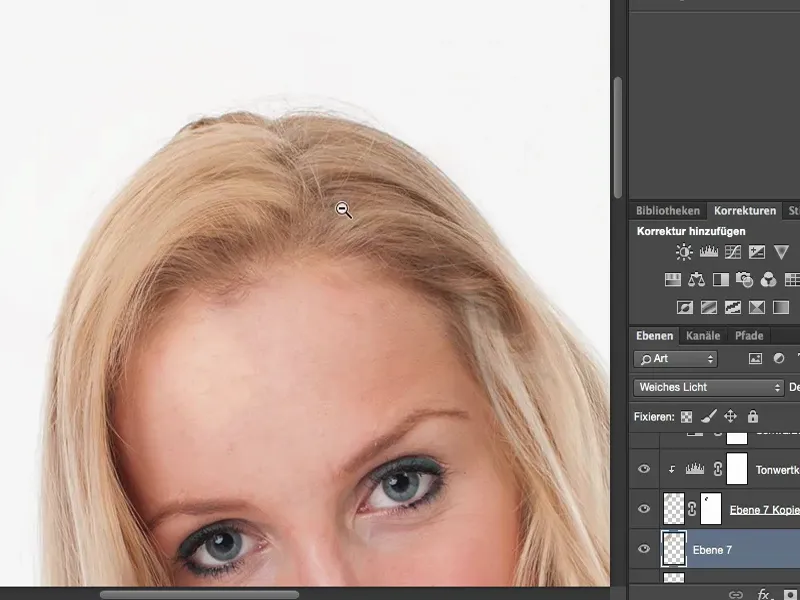800x600 pixels.
Task: Lock all with the padlock icon
Action: (x=753, y=417)
